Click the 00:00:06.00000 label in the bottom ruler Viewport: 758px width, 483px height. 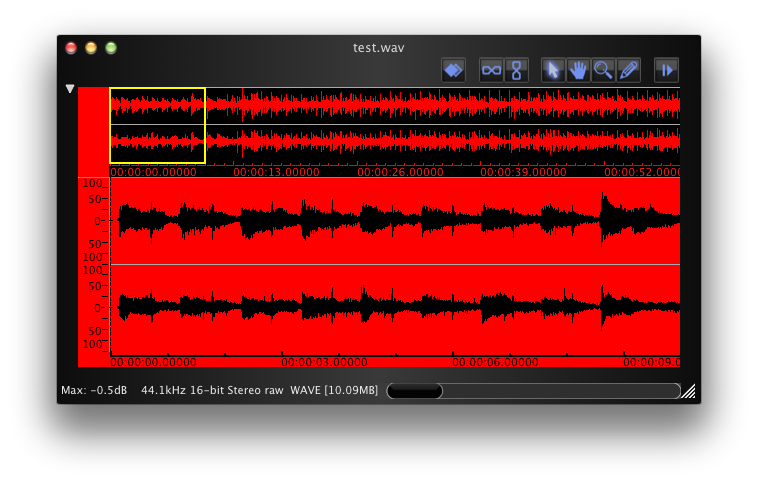click(x=496, y=362)
